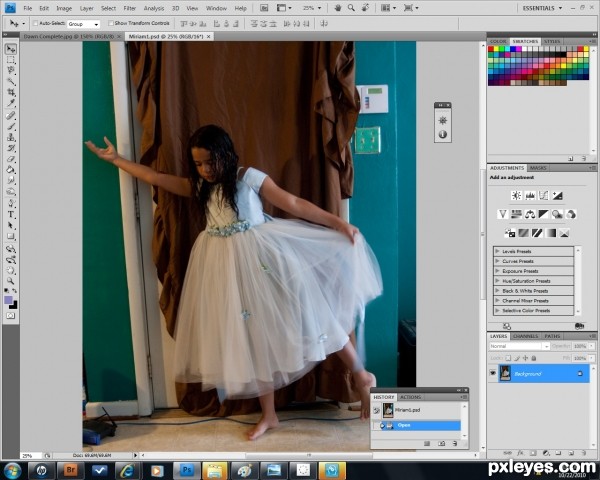The image size is (600, 480).
Task: Toggle Quick Mask mode
Action: point(11,315)
